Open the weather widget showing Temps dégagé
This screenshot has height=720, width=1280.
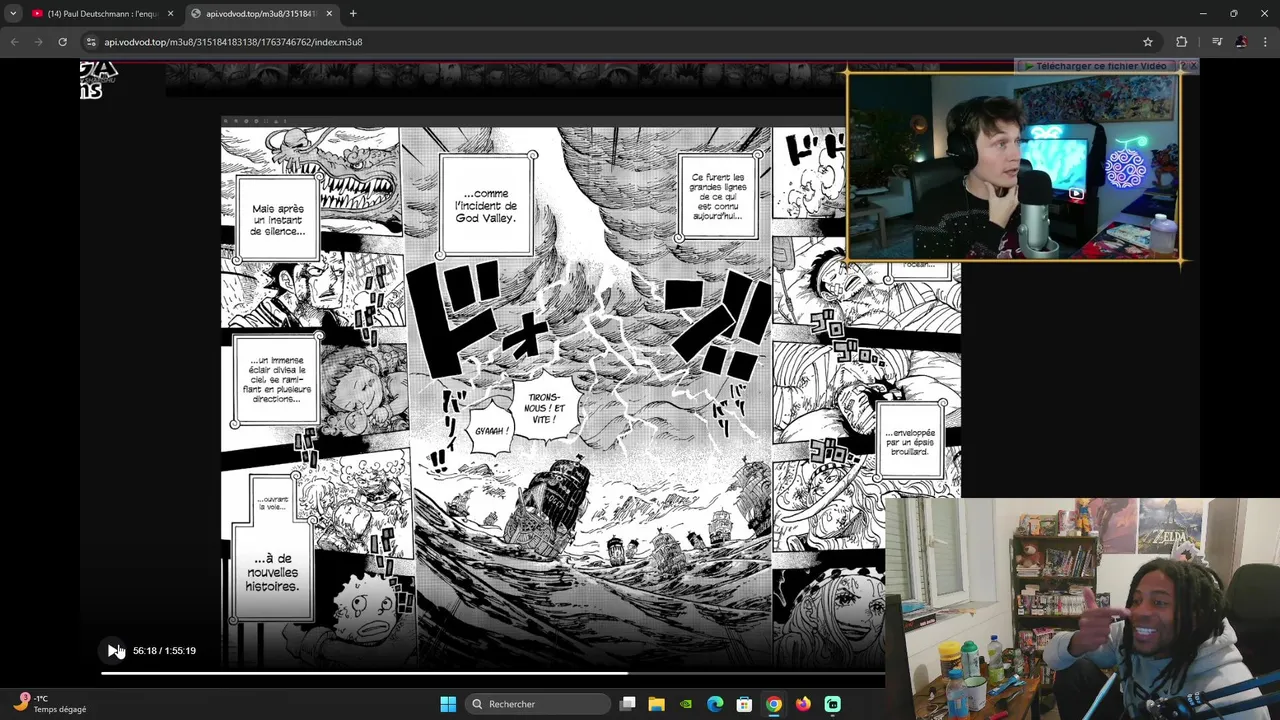pos(50,704)
